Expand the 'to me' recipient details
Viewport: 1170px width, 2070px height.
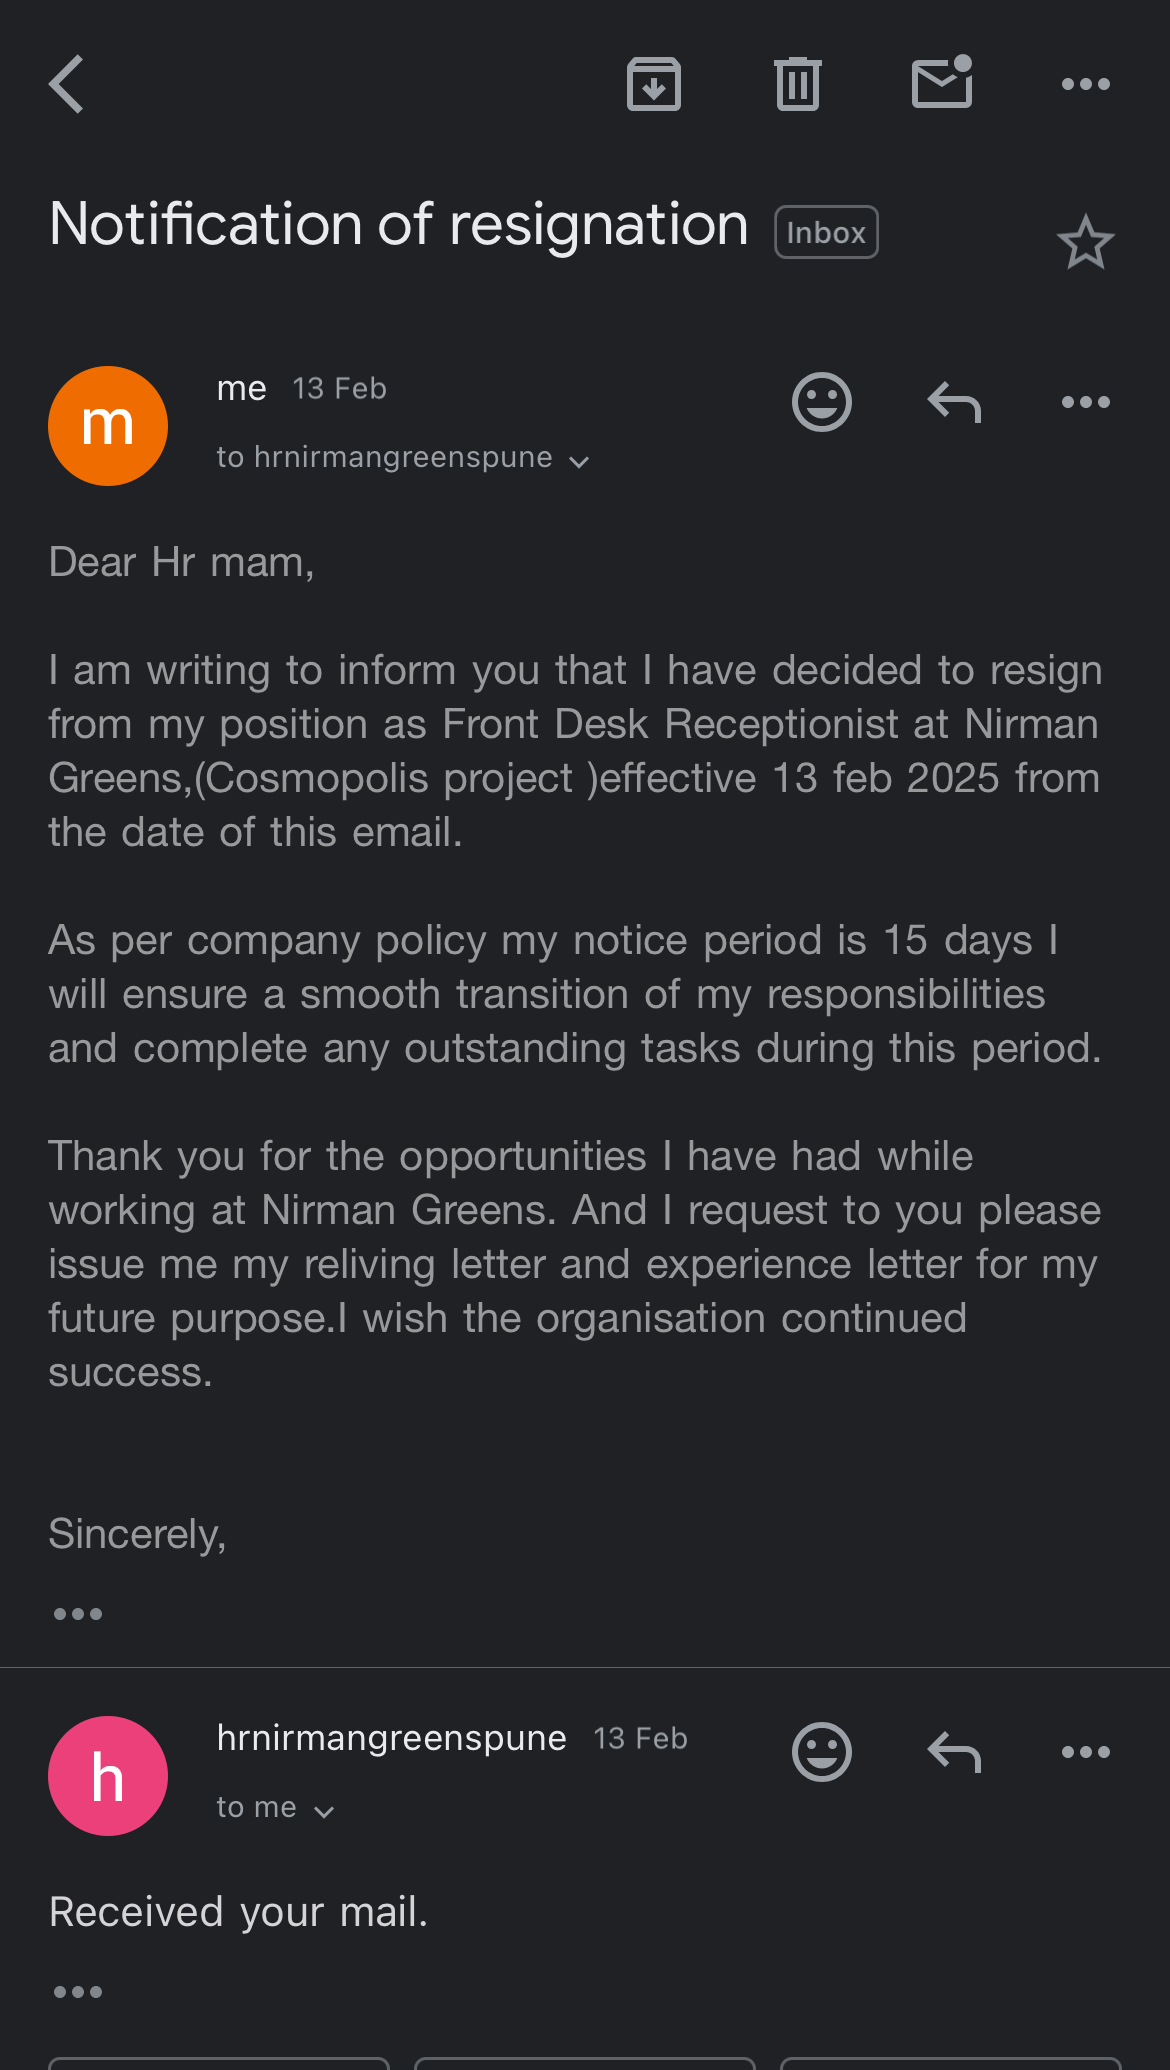click(323, 1811)
